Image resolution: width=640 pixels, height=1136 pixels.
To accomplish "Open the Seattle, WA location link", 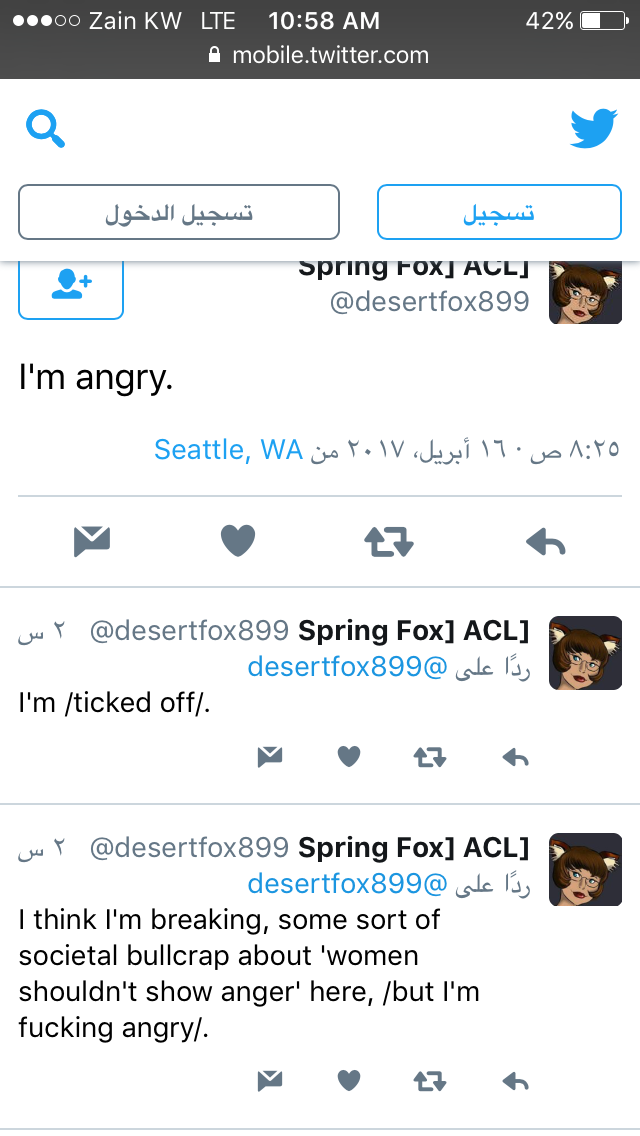I will click(x=228, y=450).
